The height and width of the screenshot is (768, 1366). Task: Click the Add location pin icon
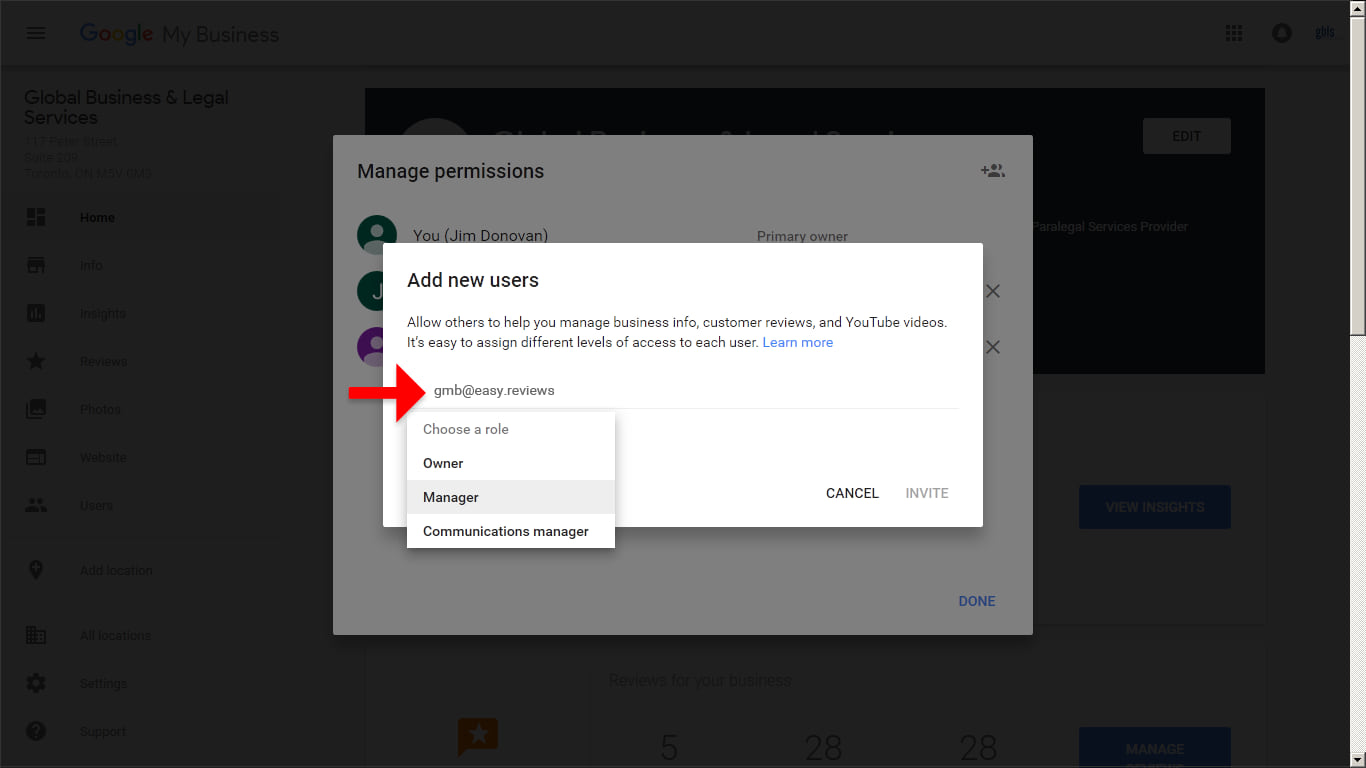pyautogui.click(x=36, y=570)
